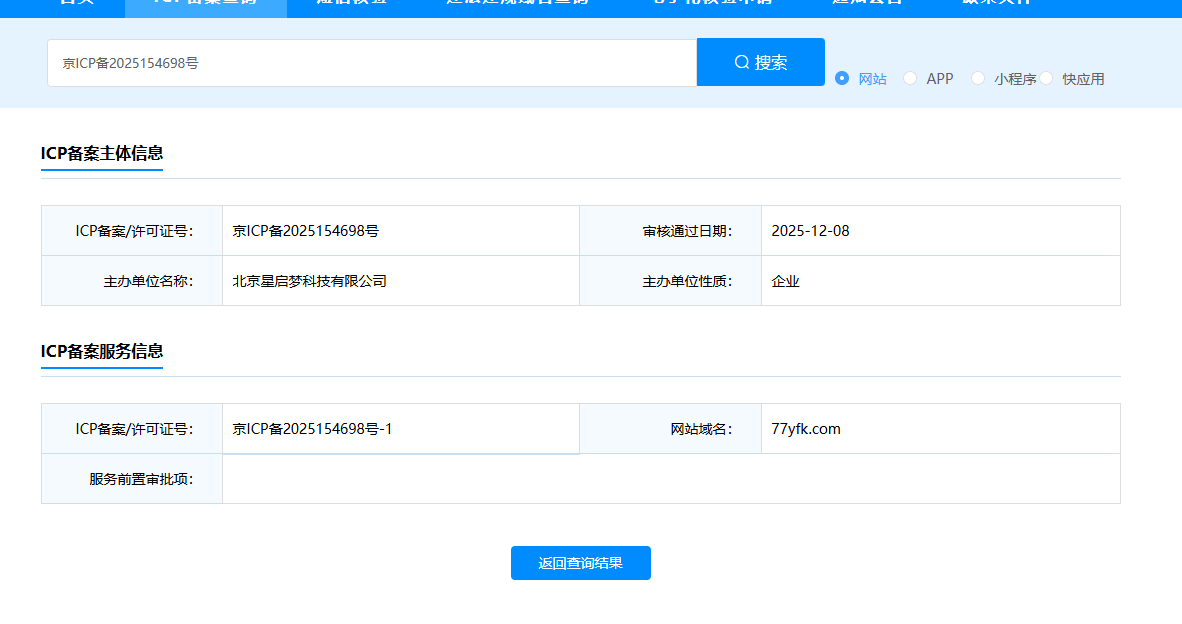Click the 主办单位性质 label cell
Screen dimensions: 1182x624
(670, 281)
